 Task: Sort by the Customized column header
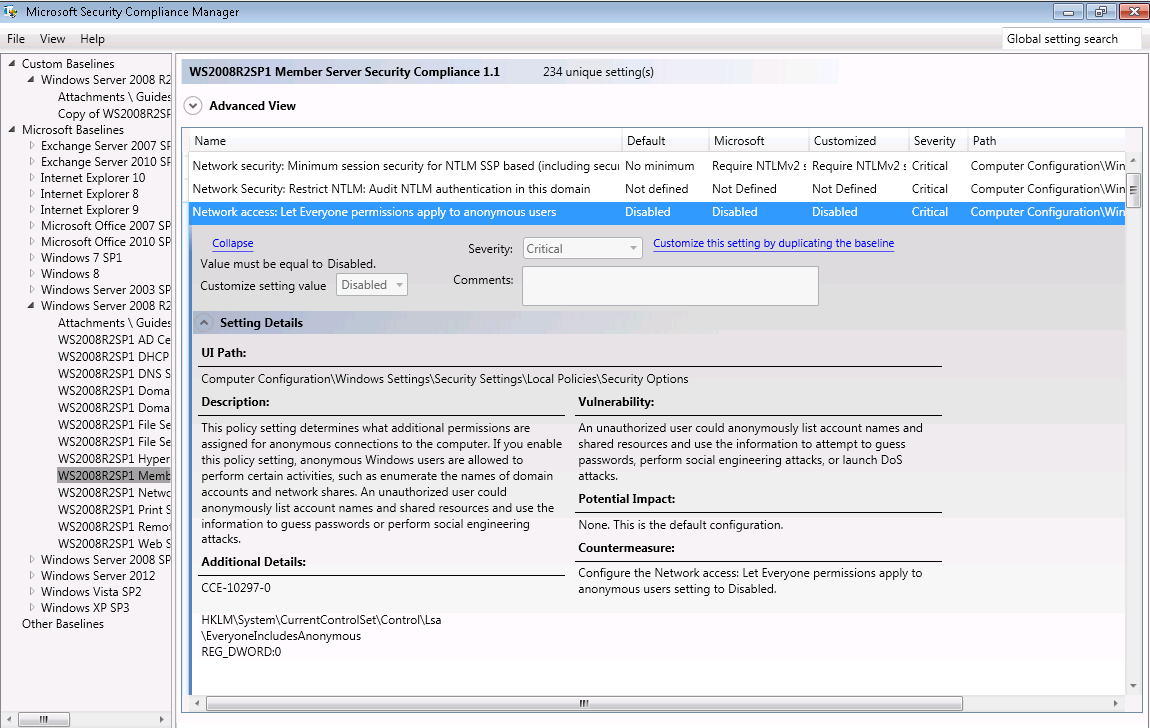pos(859,141)
